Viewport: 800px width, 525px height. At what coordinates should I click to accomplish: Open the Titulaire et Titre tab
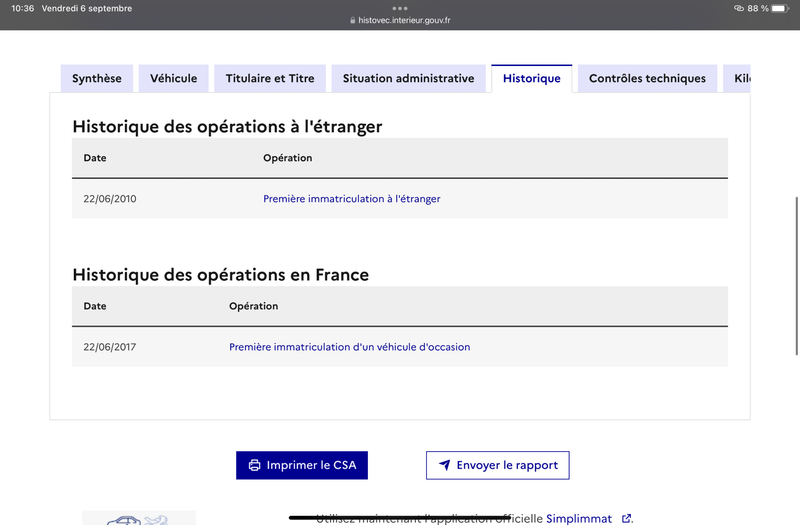(270, 79)
